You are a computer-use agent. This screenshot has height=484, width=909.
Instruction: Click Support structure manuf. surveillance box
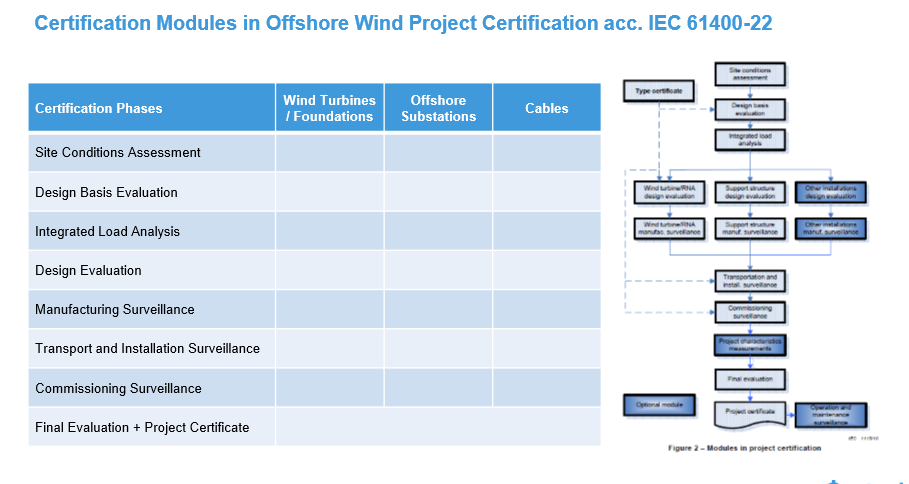(x=750, y=228)
